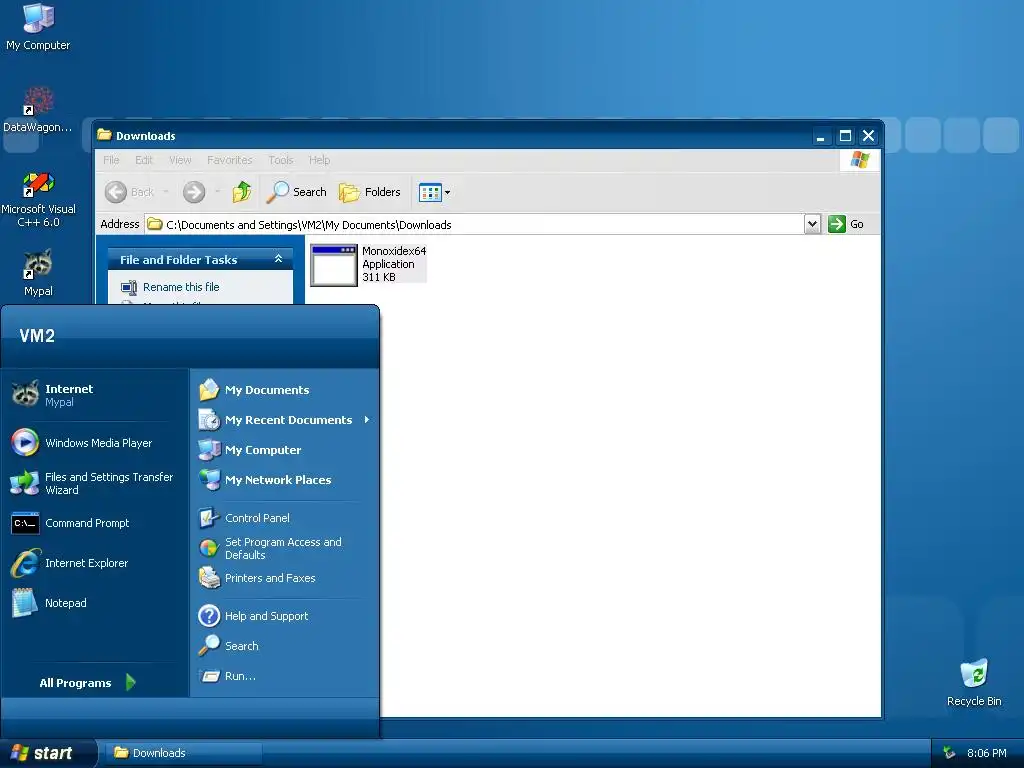Open Notepad from Start menu
The image size is (1024, 768).
pos(95,603)
